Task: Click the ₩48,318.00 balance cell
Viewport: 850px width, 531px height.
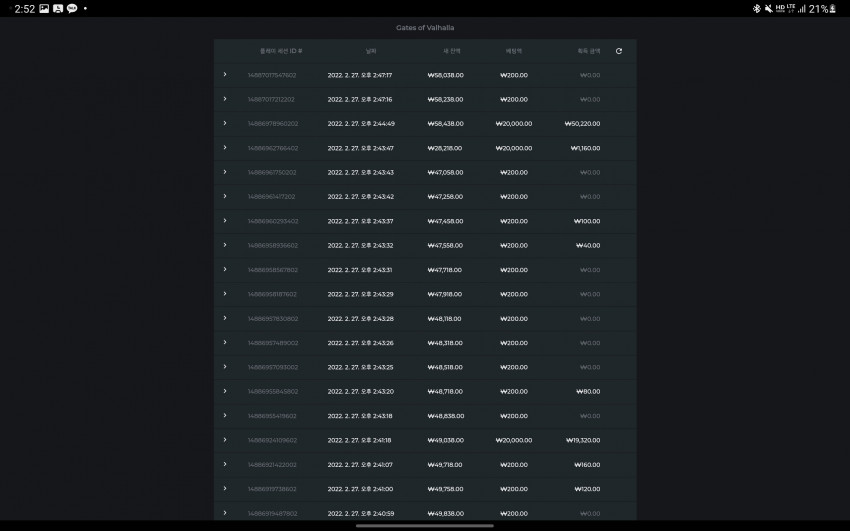Action: [x=445, y=343]
